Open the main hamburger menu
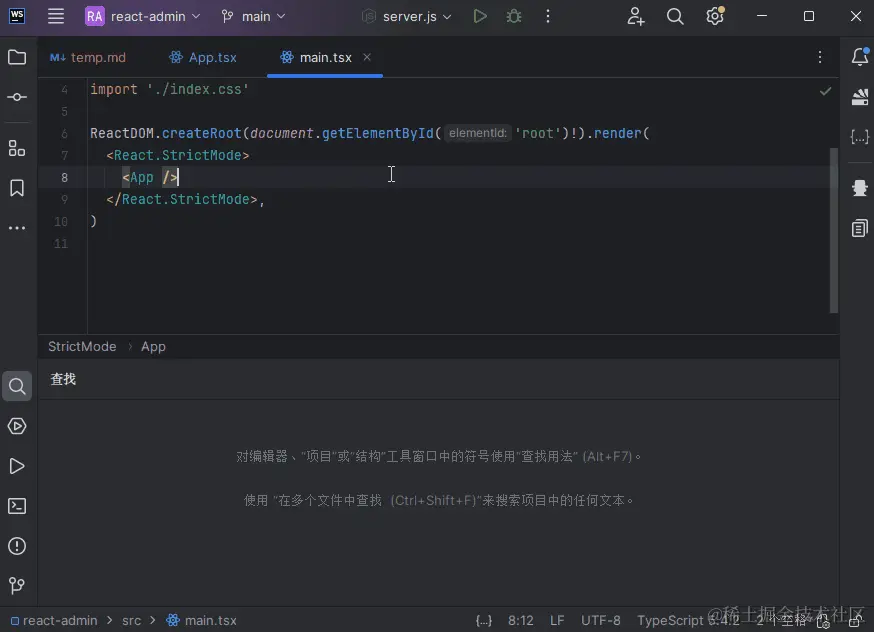 click(56, 16)
